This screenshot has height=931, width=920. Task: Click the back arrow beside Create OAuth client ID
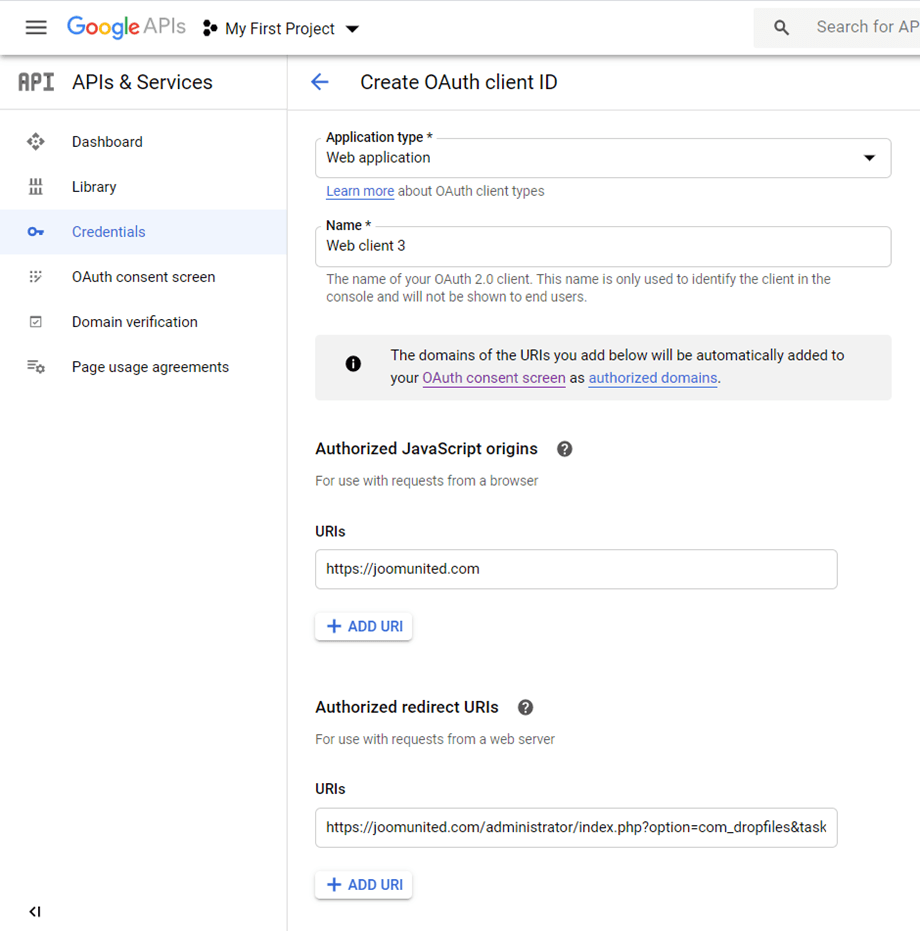pos(319,82)
